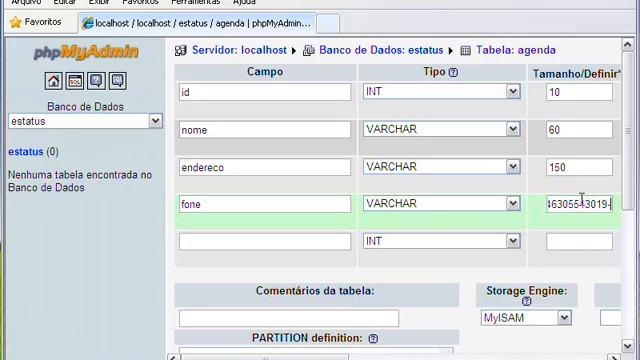Click the size input containing 150
Viewport: 640px width, 360px height.
click(580, 167)
